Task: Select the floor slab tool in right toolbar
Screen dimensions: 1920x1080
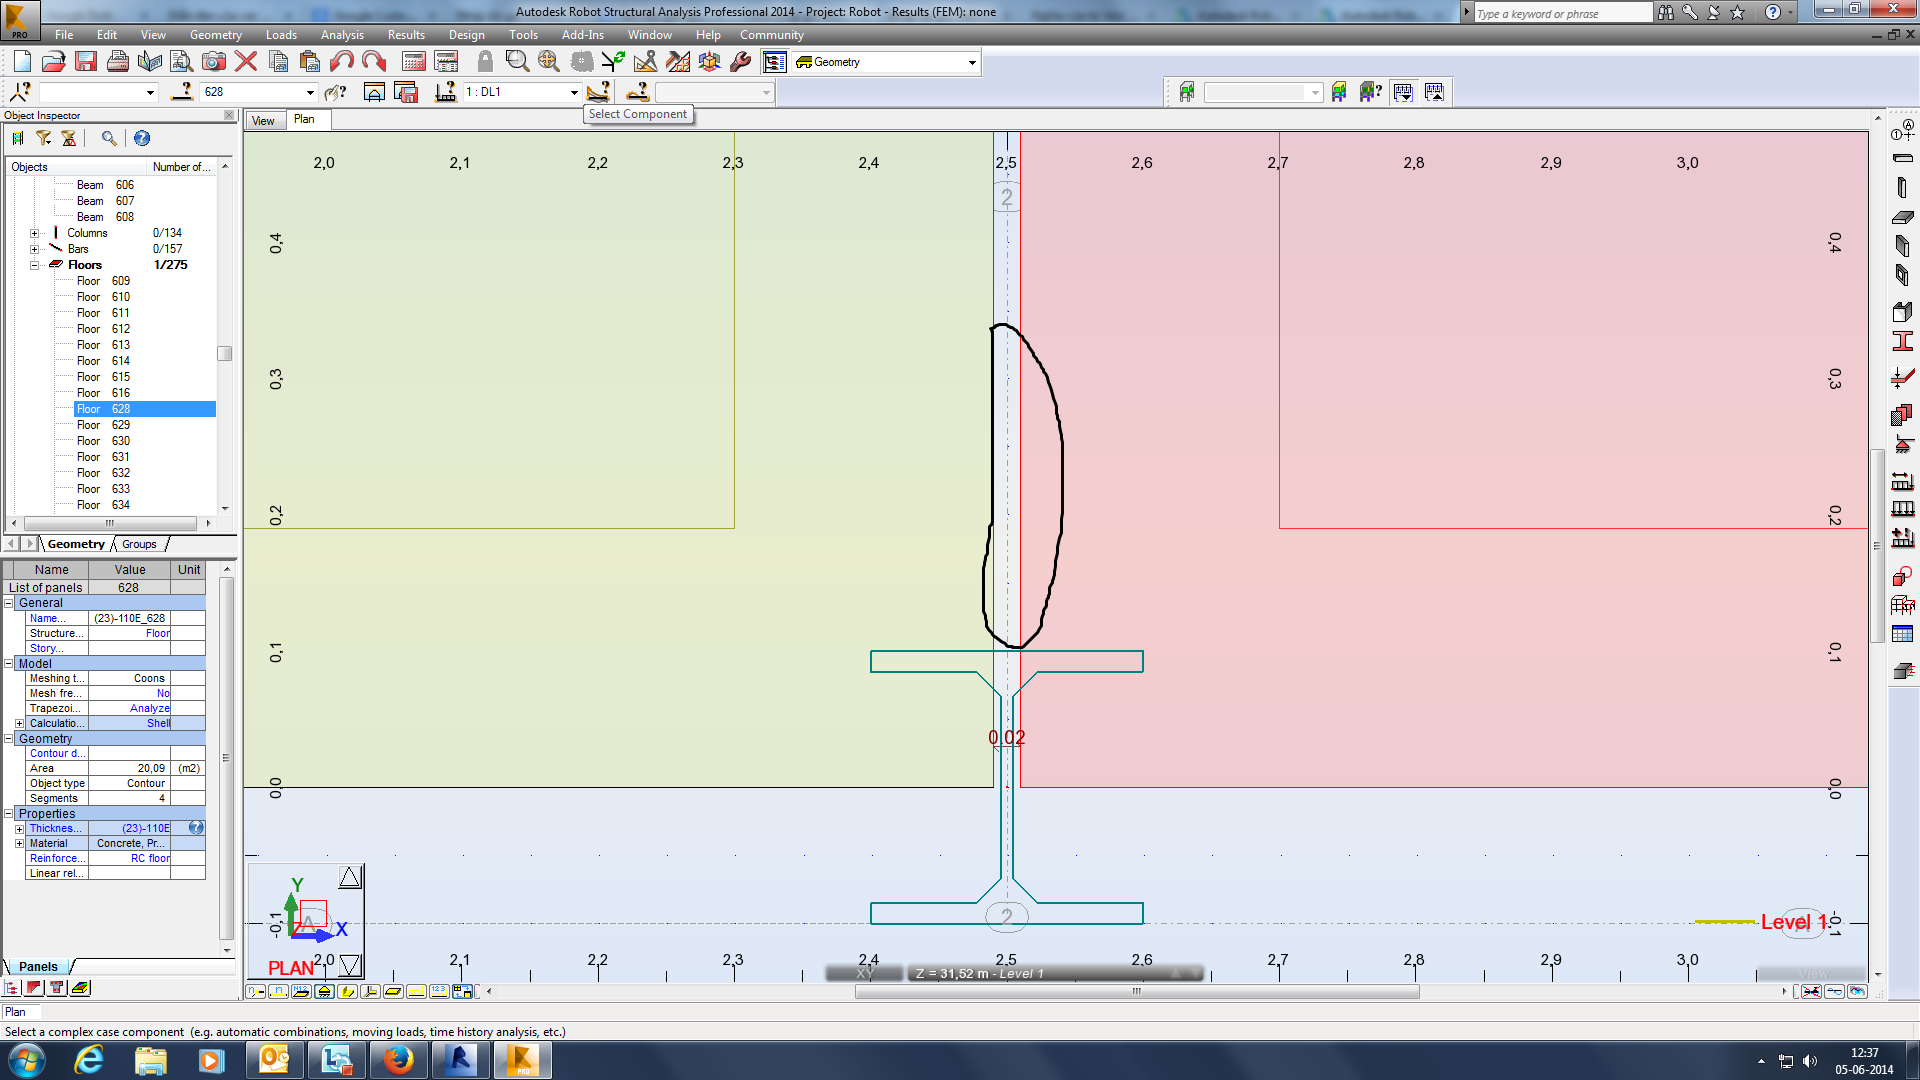Action: (1903, 217)
